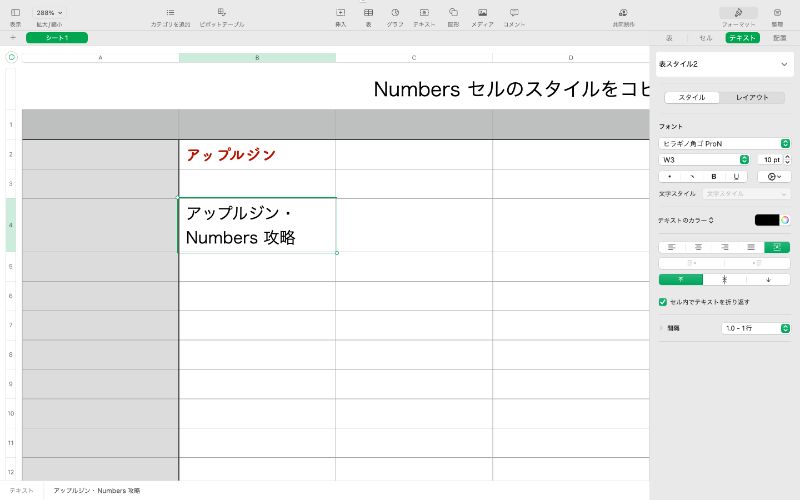Image resolution: width=800 pixels, height=500 pixels.
Task: Open the View (表示) sidebar menu icon
Action: (x=15, y=12)
